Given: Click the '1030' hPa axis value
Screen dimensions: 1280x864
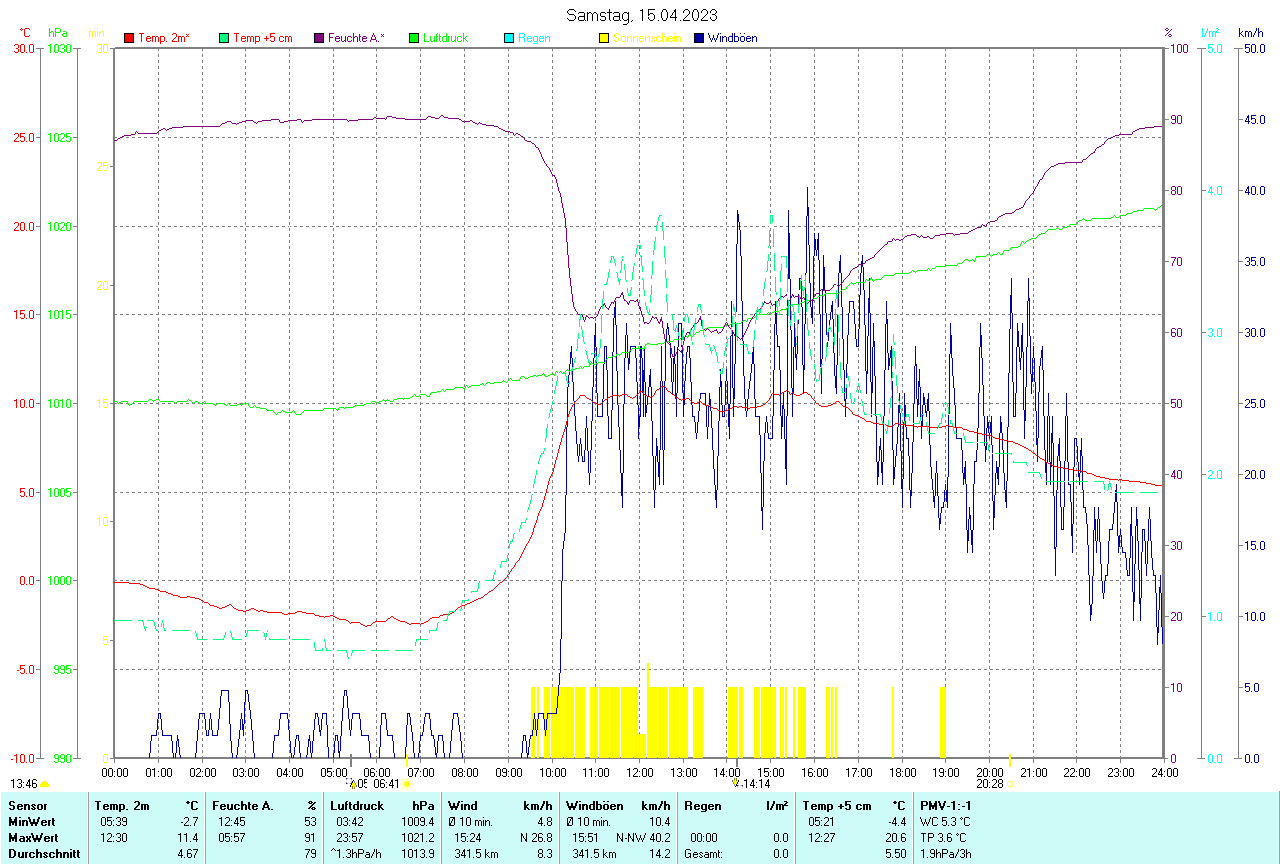Looking at the screenshot, I should (59, 48).
